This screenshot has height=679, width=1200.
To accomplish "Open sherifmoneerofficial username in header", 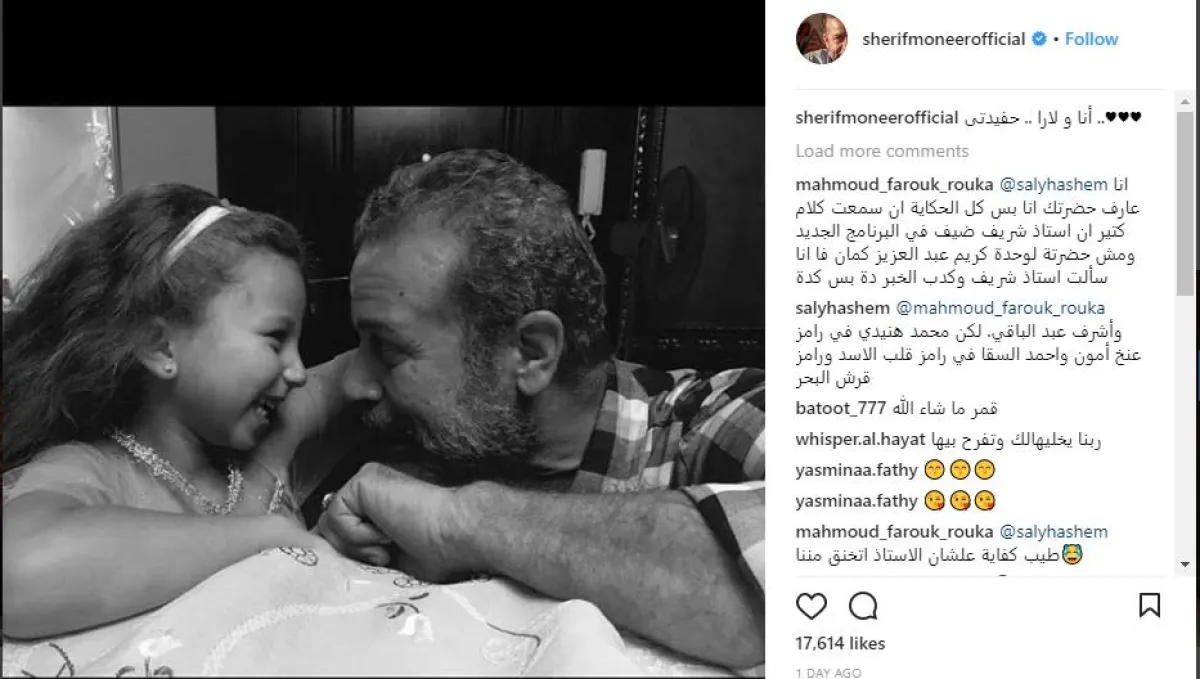I will [x=944, y=39].
